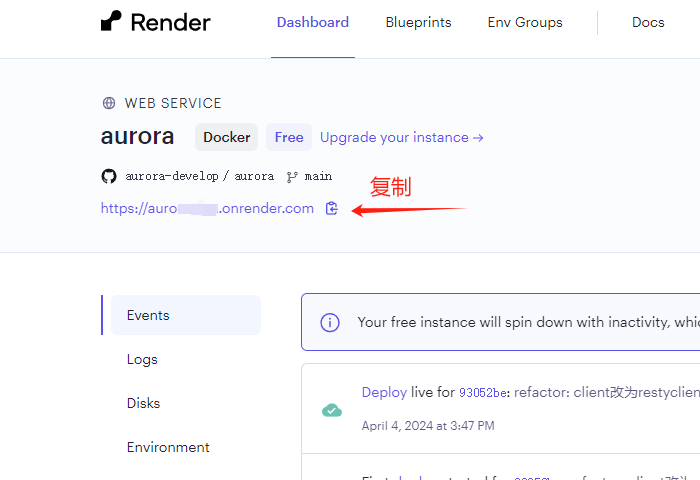The width and height of the screenshot is (700, 480).
Task: Open the aurora-develop / aurora repository link
Action: [x=200, y=176]
